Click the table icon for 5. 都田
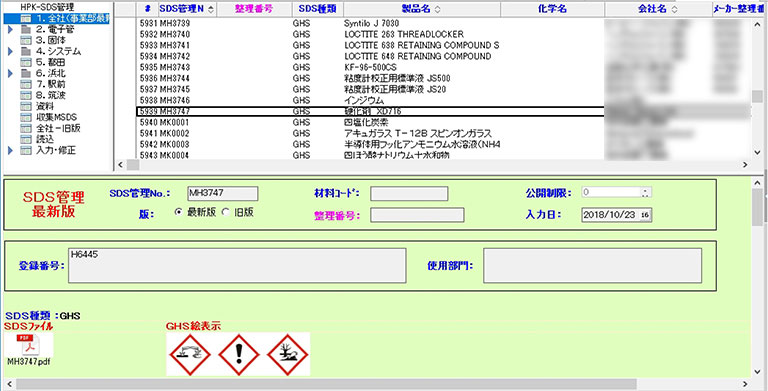 coord(26,62)
